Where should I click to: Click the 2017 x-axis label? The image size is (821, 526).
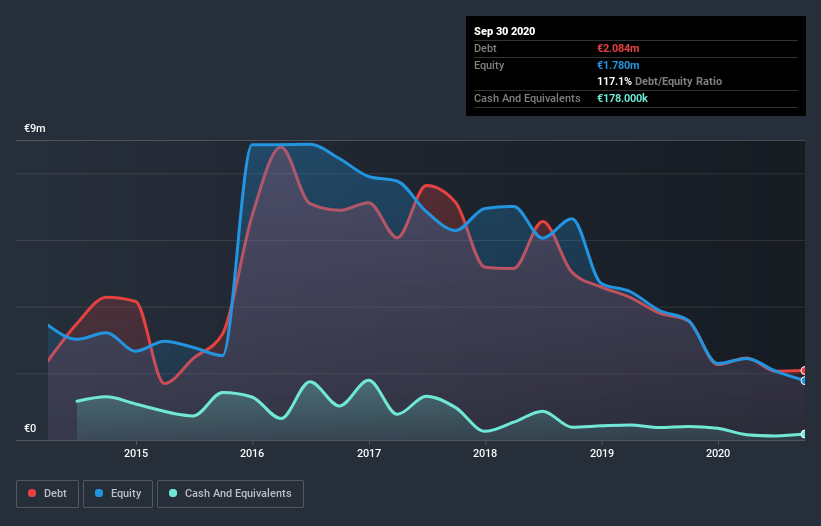coord(369,453)
